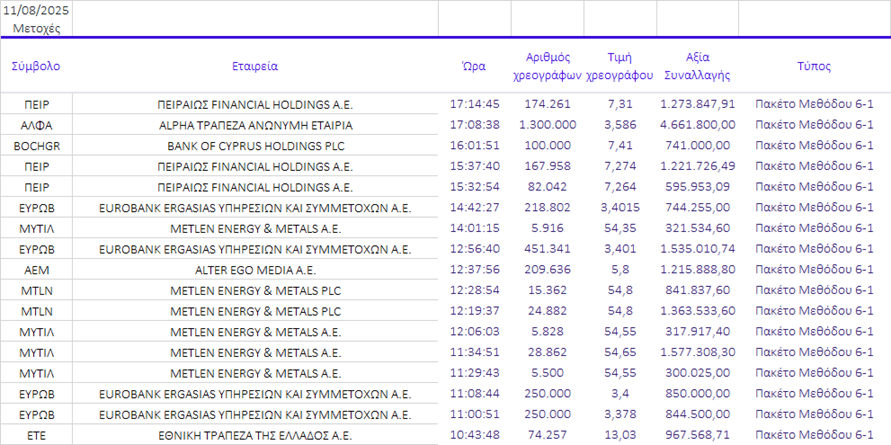The image size is (891, 445).
Task: Select the value cell 1.577.308,30
Action: coord(697,352)
